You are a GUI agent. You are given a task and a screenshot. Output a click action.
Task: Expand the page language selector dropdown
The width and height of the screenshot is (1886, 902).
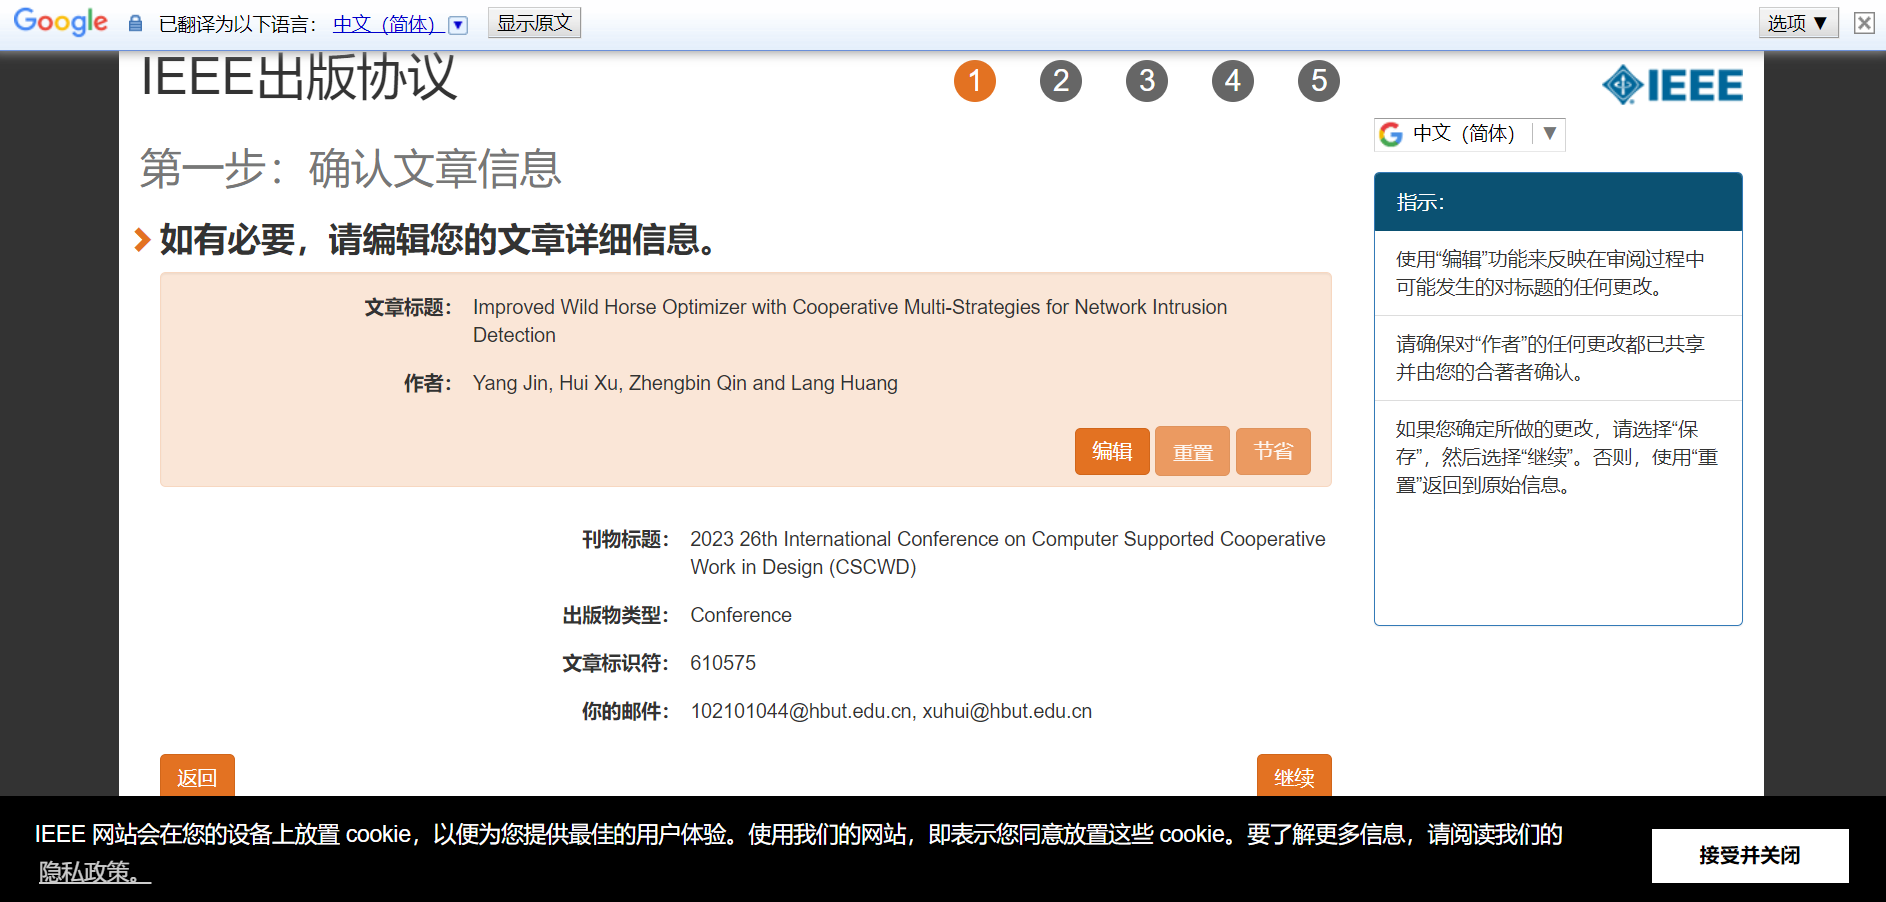[1549, 133]
